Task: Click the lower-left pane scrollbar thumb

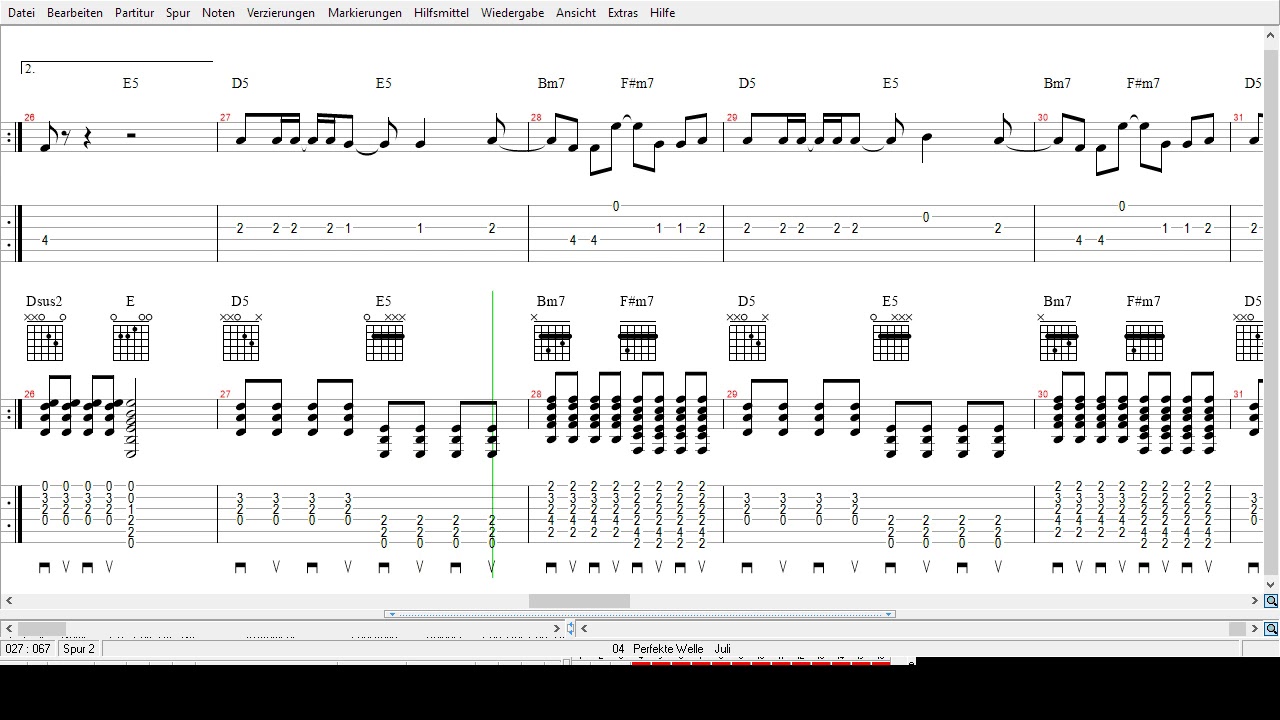Action: 41,629
